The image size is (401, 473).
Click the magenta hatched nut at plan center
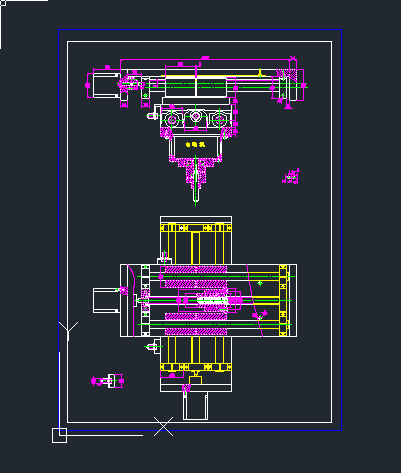point(211,300)
